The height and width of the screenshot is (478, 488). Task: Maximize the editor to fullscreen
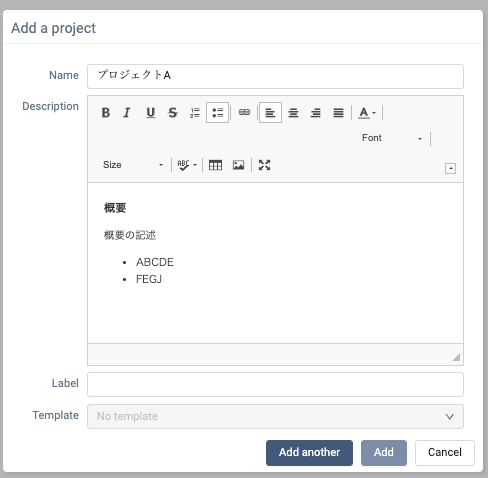264,165
